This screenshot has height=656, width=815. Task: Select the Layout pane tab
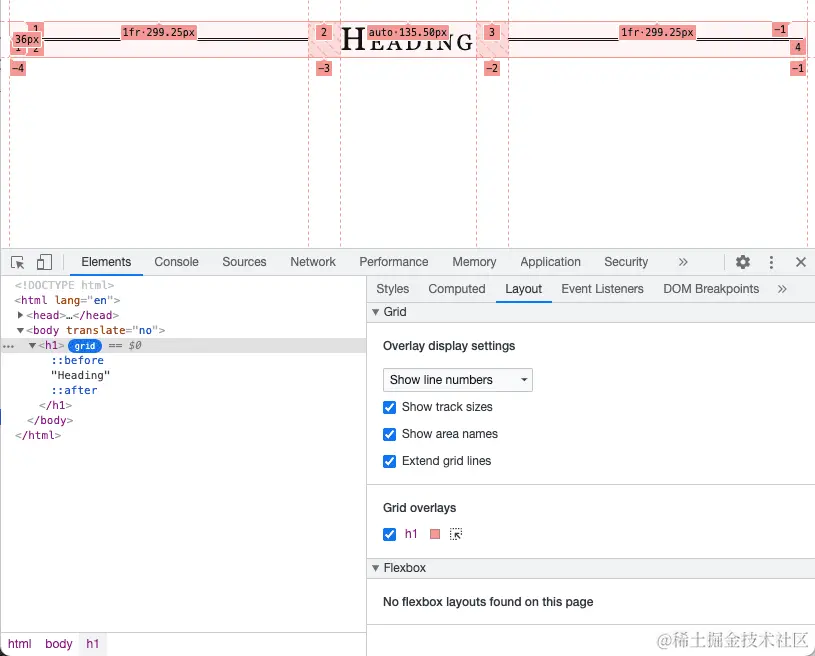pyautogui.click(x=523, y=289)
